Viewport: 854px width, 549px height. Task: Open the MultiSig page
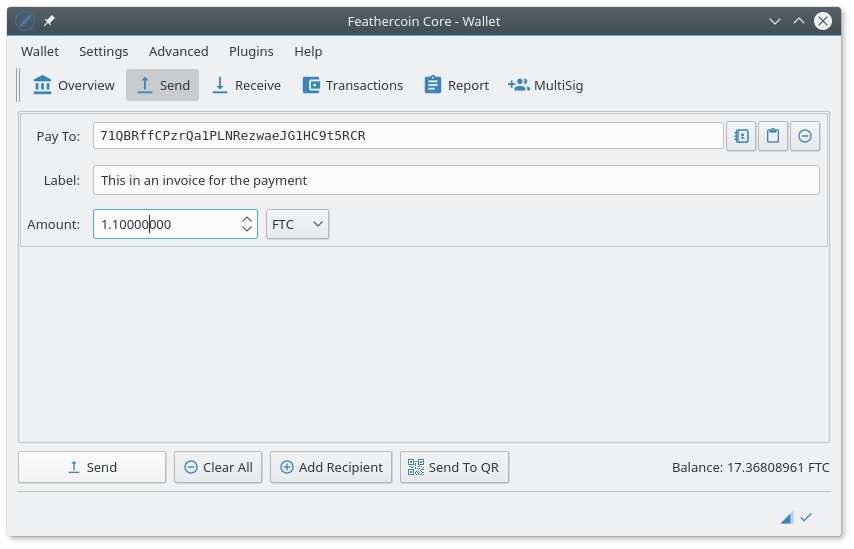[x=546, y=86]
